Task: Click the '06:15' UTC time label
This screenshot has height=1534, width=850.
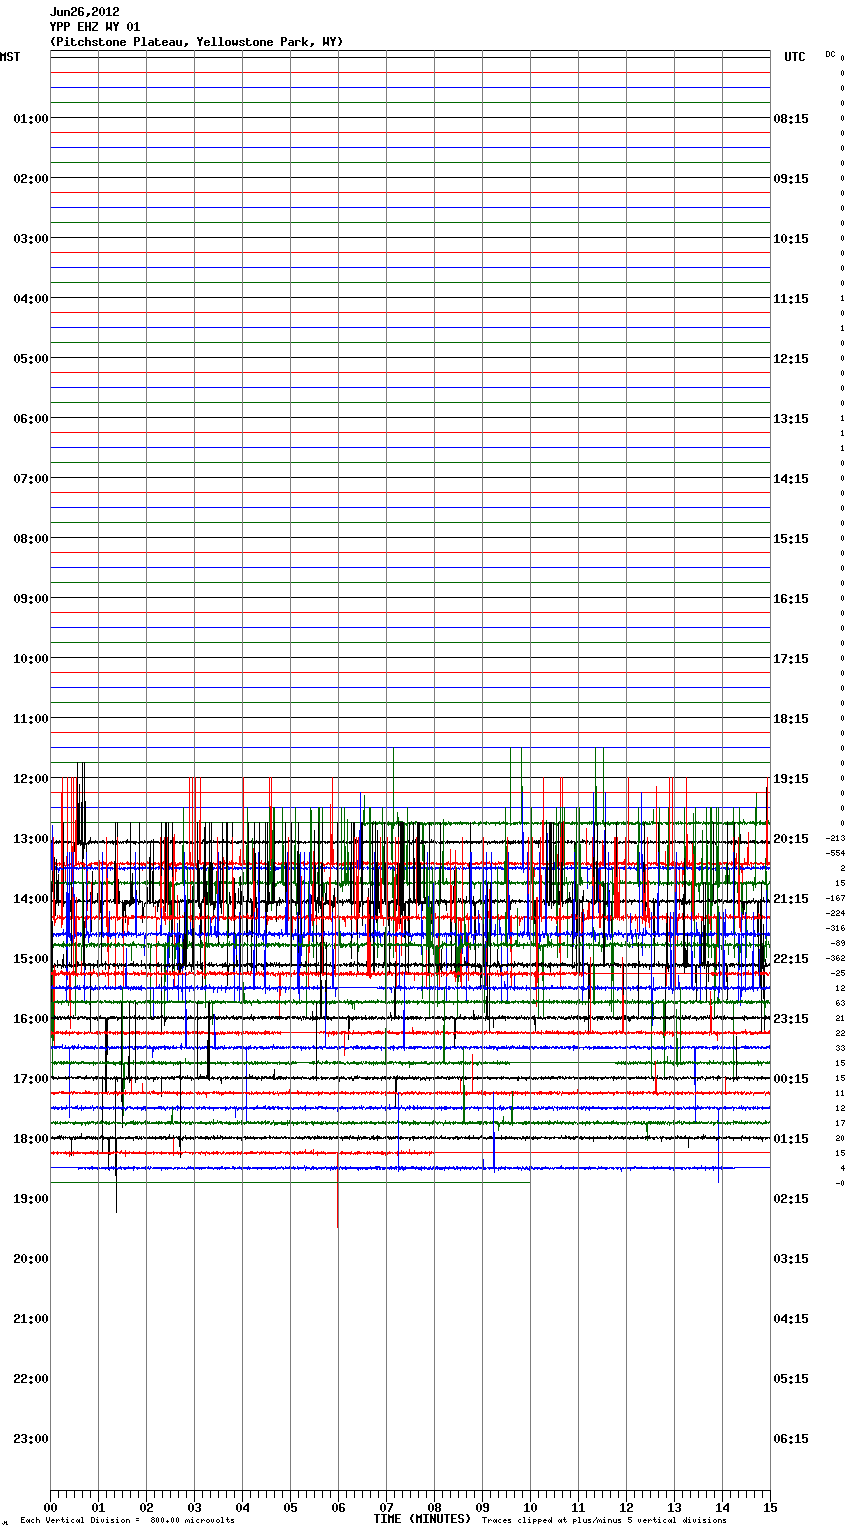Action: (791, 1439)
